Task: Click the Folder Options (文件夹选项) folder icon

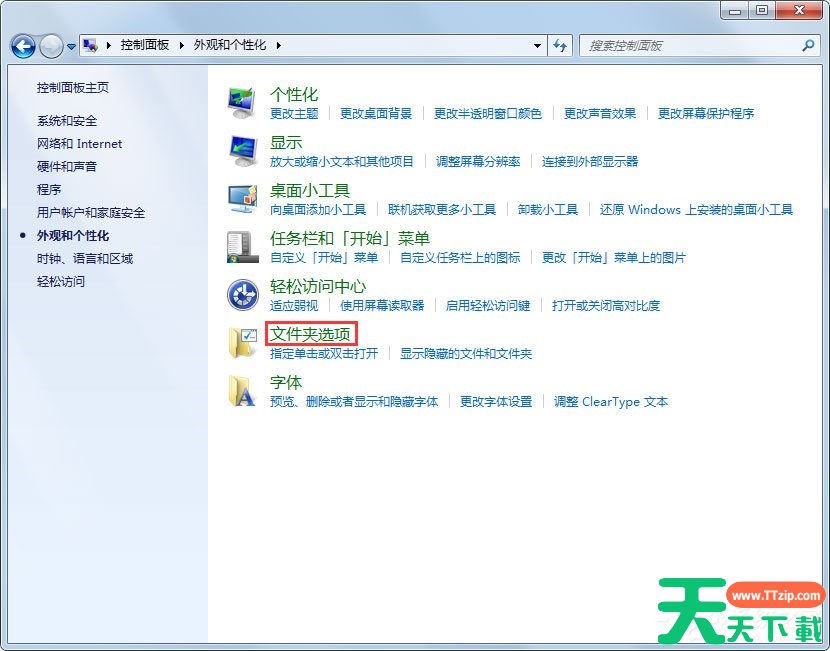Action: coord(242,342)
